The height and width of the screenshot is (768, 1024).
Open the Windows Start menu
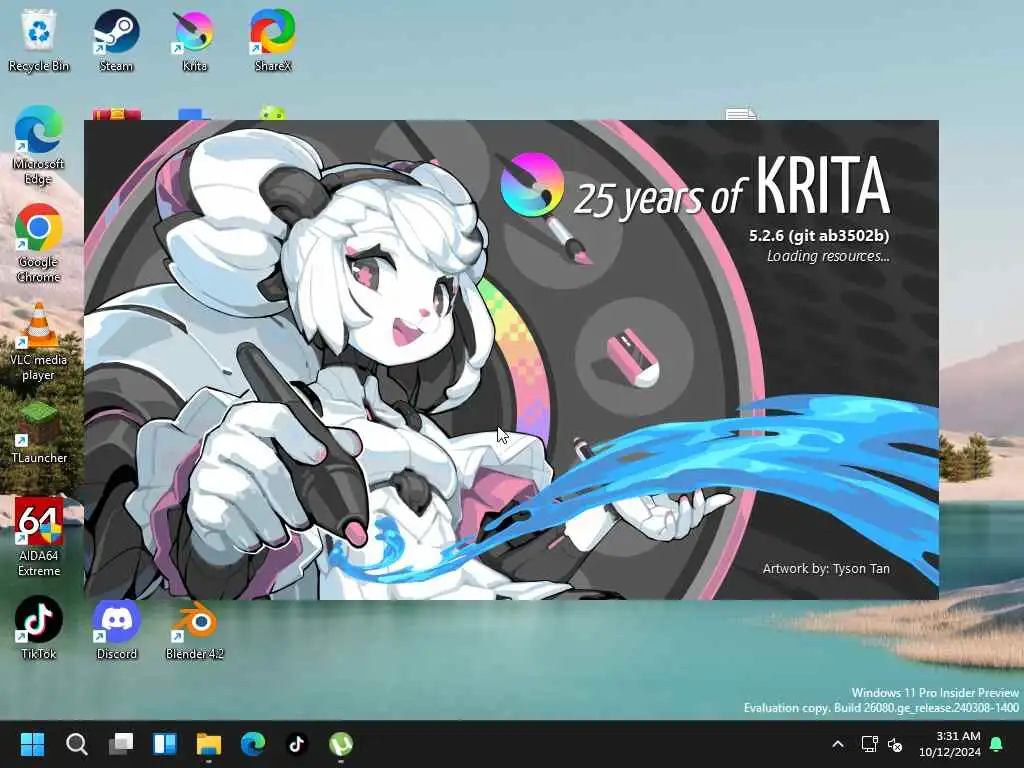click(32, 744)
